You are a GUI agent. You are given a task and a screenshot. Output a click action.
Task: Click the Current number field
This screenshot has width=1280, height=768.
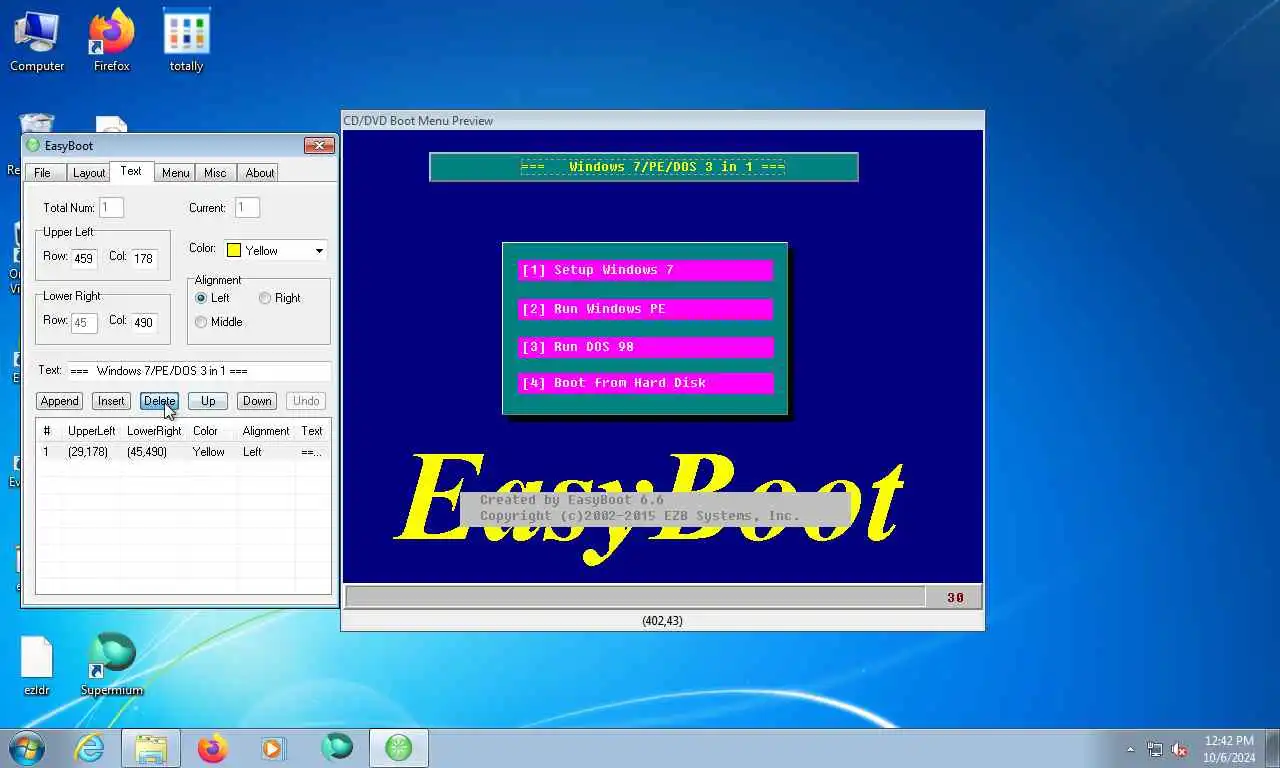click(x=247, y=208)
